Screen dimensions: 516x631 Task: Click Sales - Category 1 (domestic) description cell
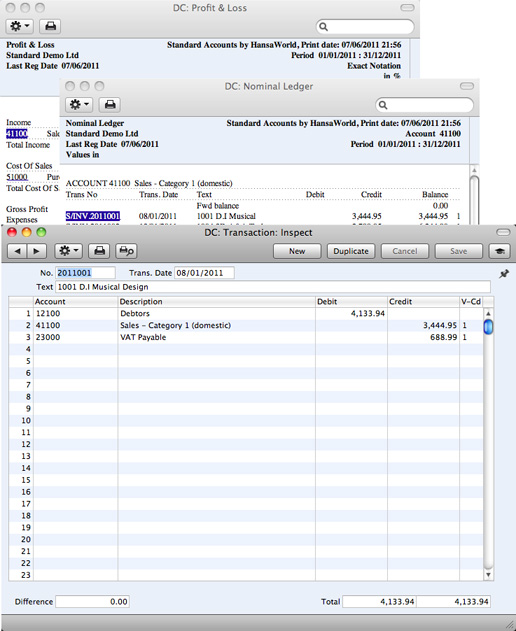(217, 325)
